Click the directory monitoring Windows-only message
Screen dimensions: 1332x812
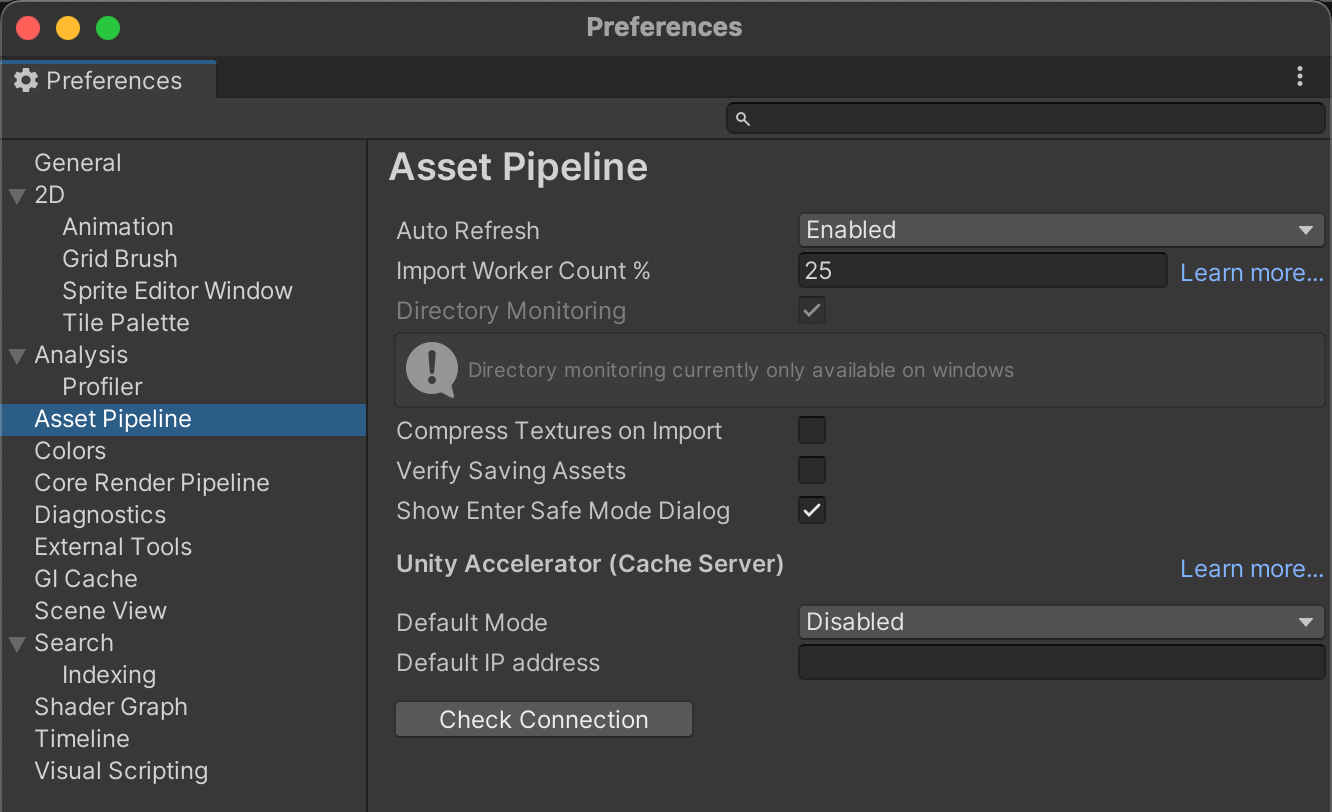coord(741,370)
